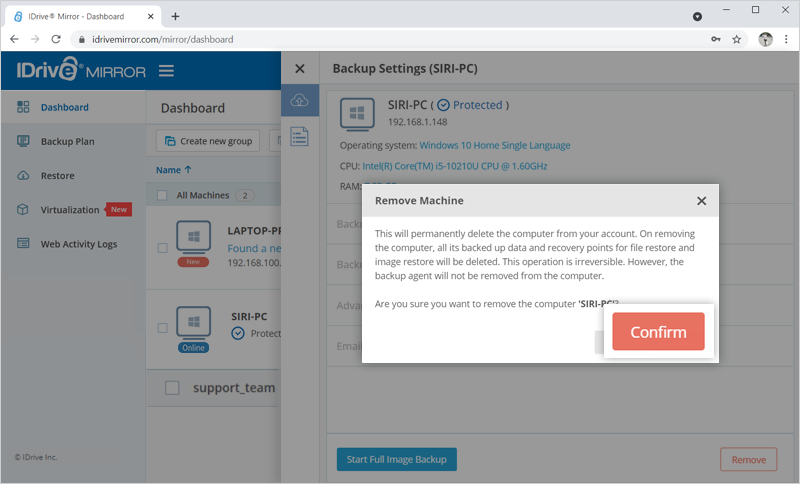Screen dimensions: 800x484
Task: Open the document log tab icon
Action: (299, 137)
